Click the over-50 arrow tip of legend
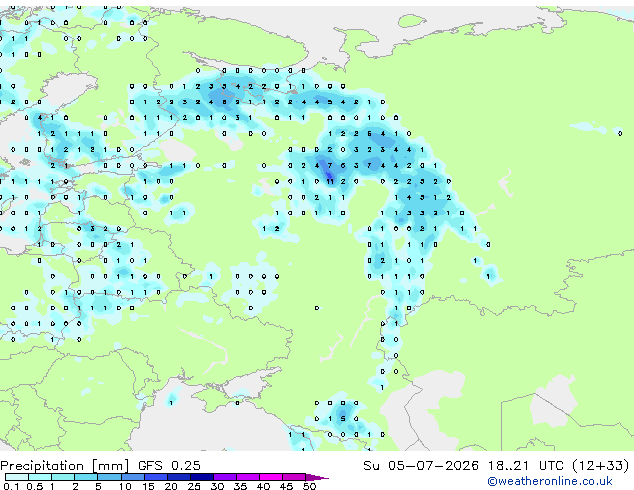 pos(317,477)
